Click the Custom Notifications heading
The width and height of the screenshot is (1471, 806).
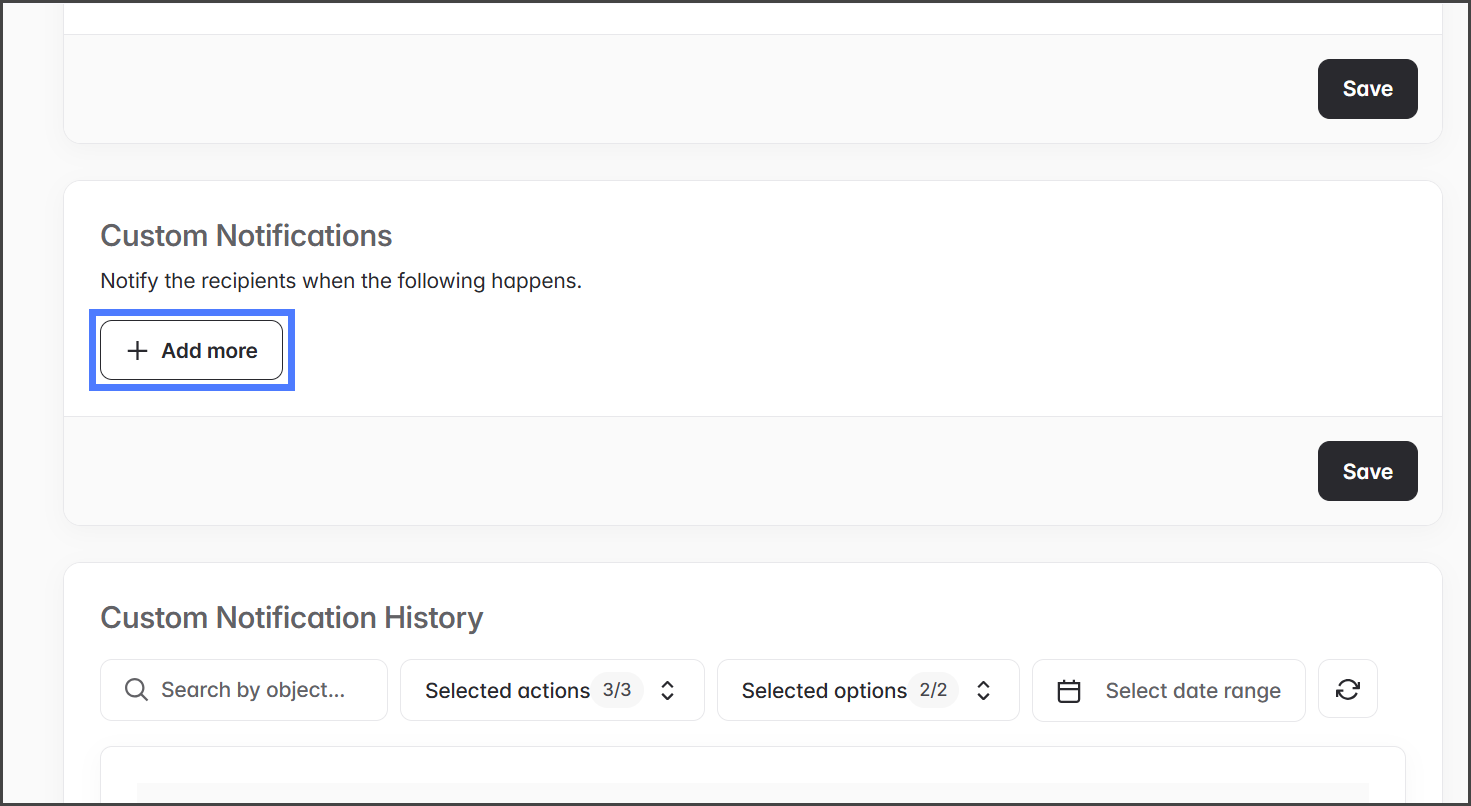[246, 236]
